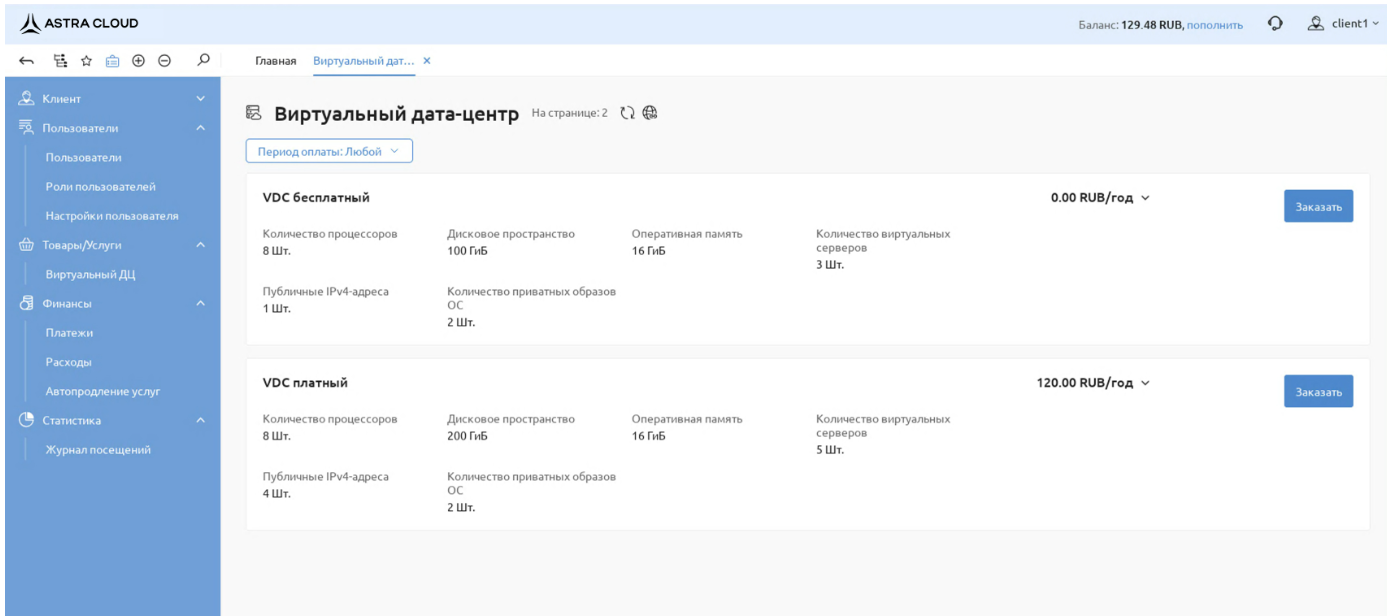Click the globe icon beside the page title
Image resolution: width=1387 pixels, height=616 pixels.
(x=649, y=114)
